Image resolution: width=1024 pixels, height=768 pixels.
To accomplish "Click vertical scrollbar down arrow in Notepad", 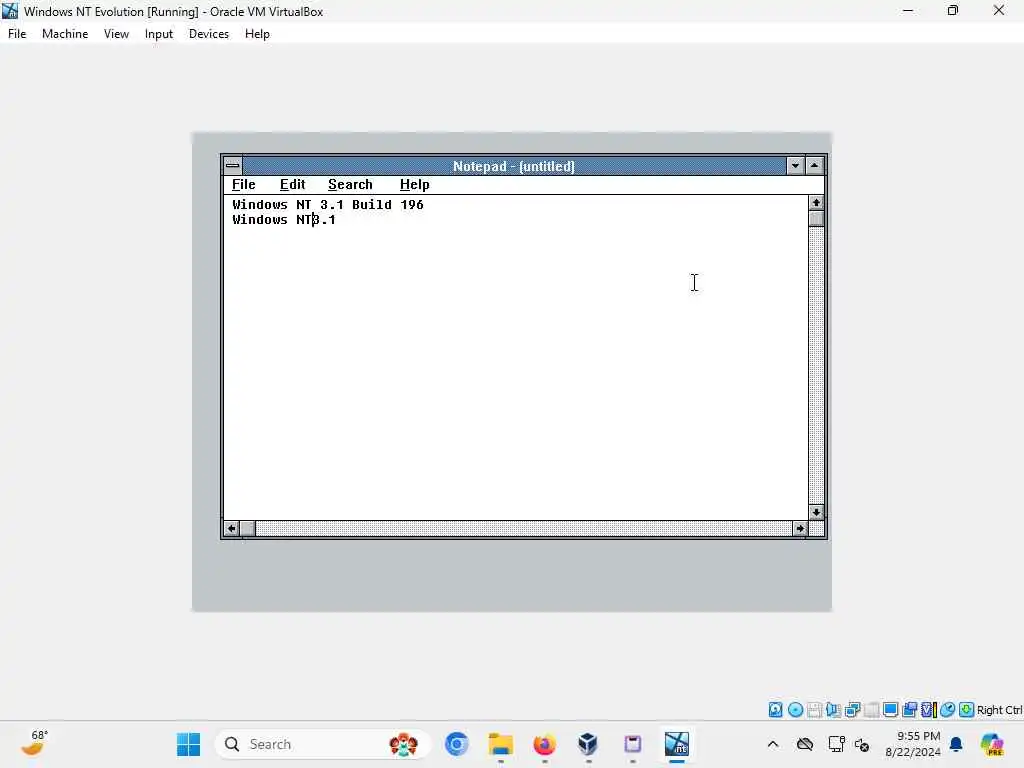I will coord(816,513).
